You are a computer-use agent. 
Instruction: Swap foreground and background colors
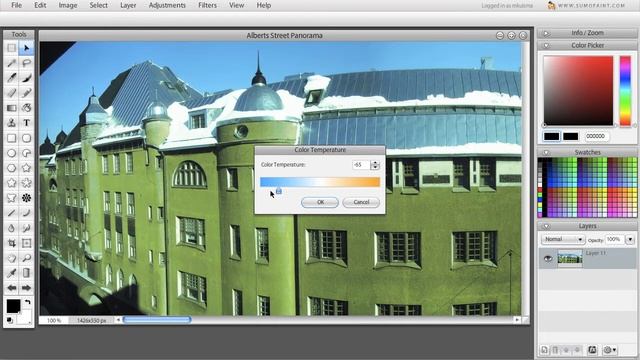27,302
